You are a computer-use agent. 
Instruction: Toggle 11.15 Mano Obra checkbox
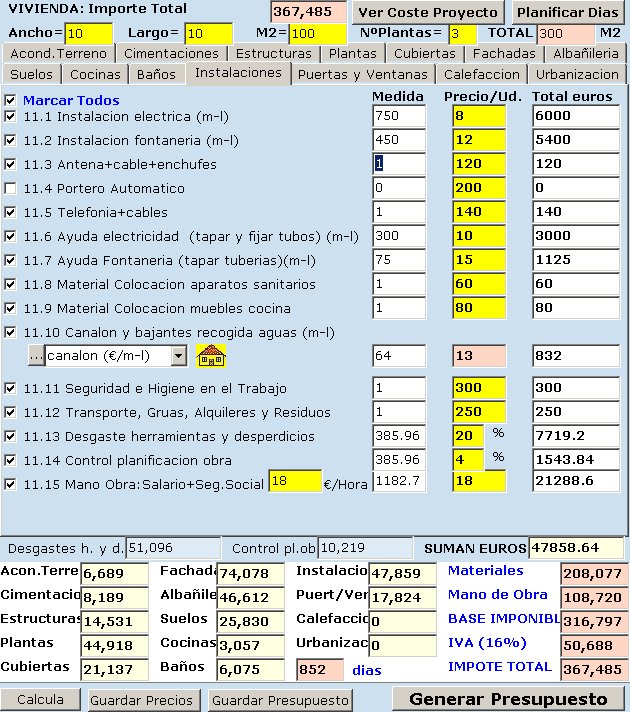10,485
